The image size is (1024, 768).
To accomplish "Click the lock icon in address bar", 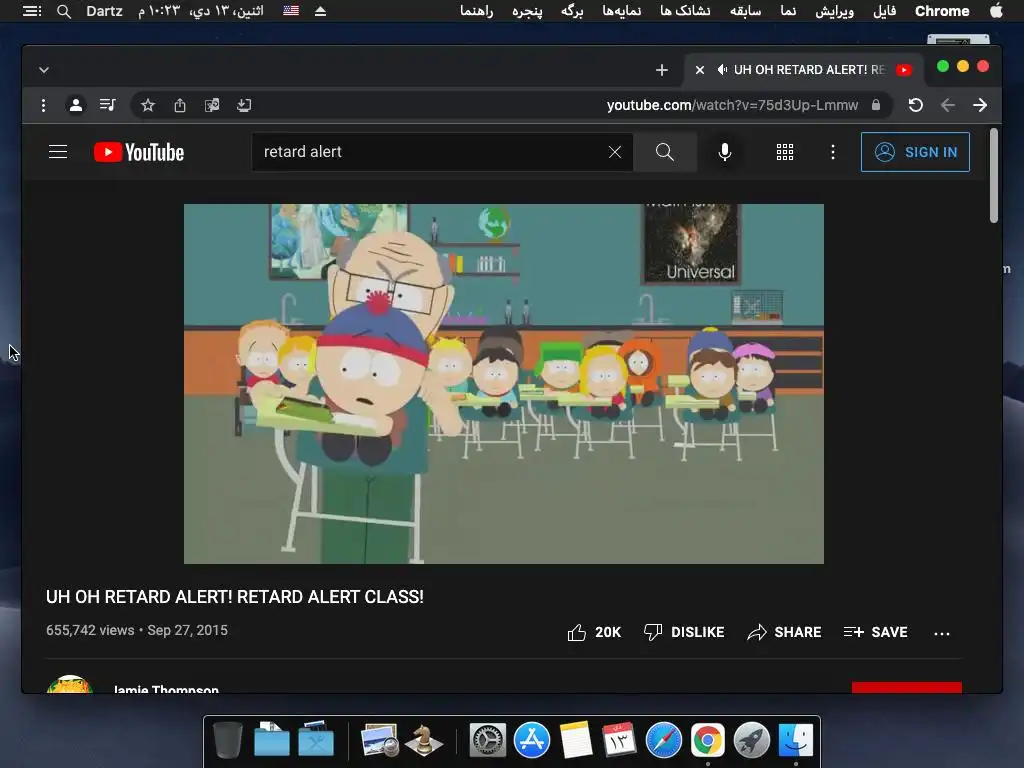I will tap(876, 105).
